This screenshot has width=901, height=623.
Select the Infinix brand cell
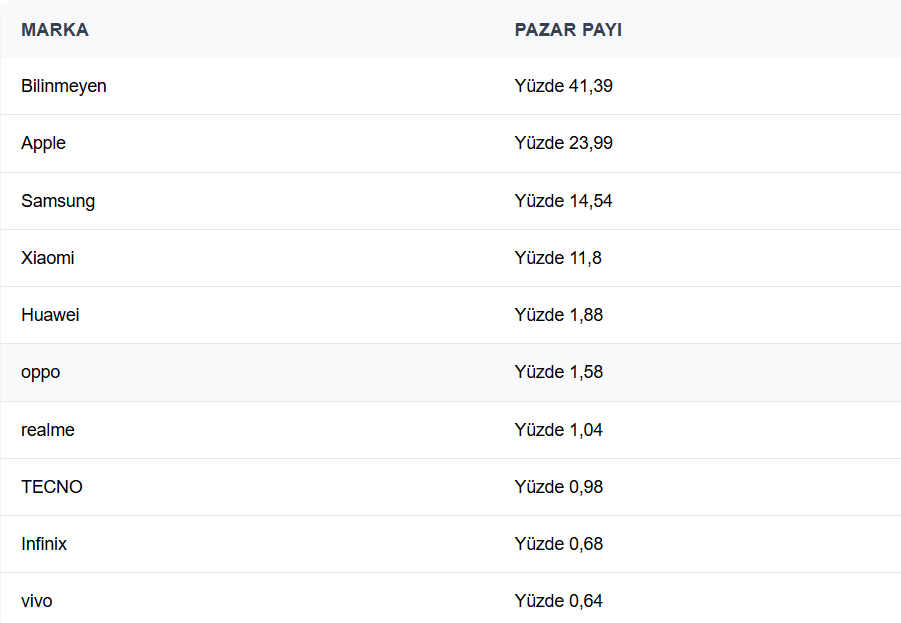coord(44,544)
